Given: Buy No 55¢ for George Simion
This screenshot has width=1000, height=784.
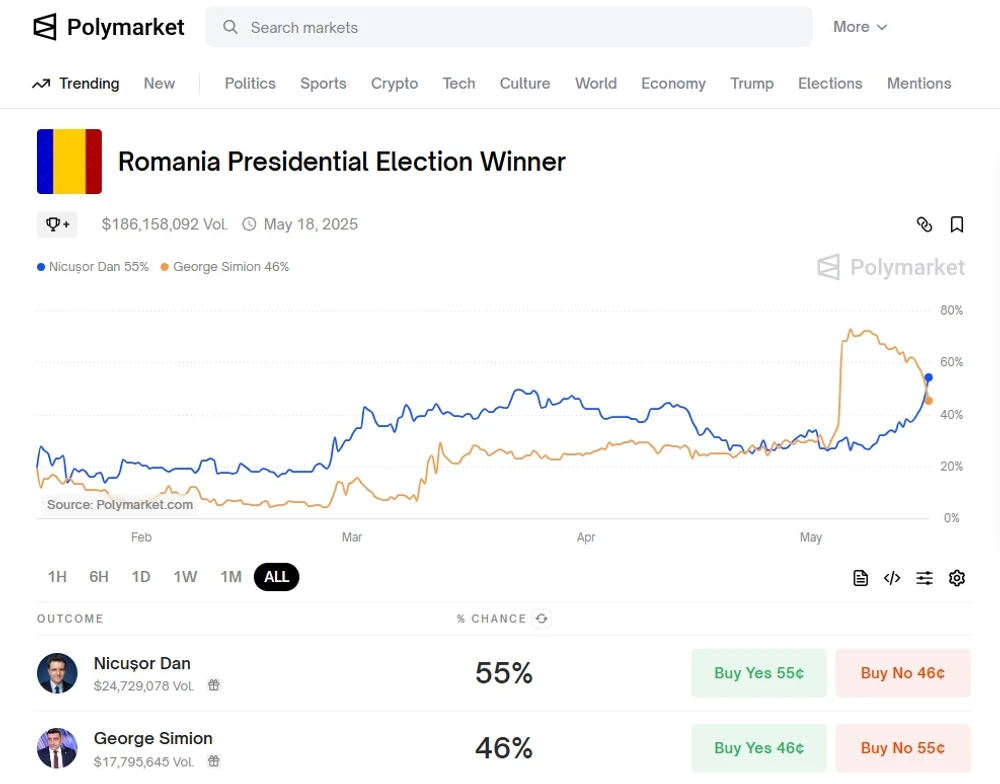Looking at the screenshot, I should (x=902, y=748).
